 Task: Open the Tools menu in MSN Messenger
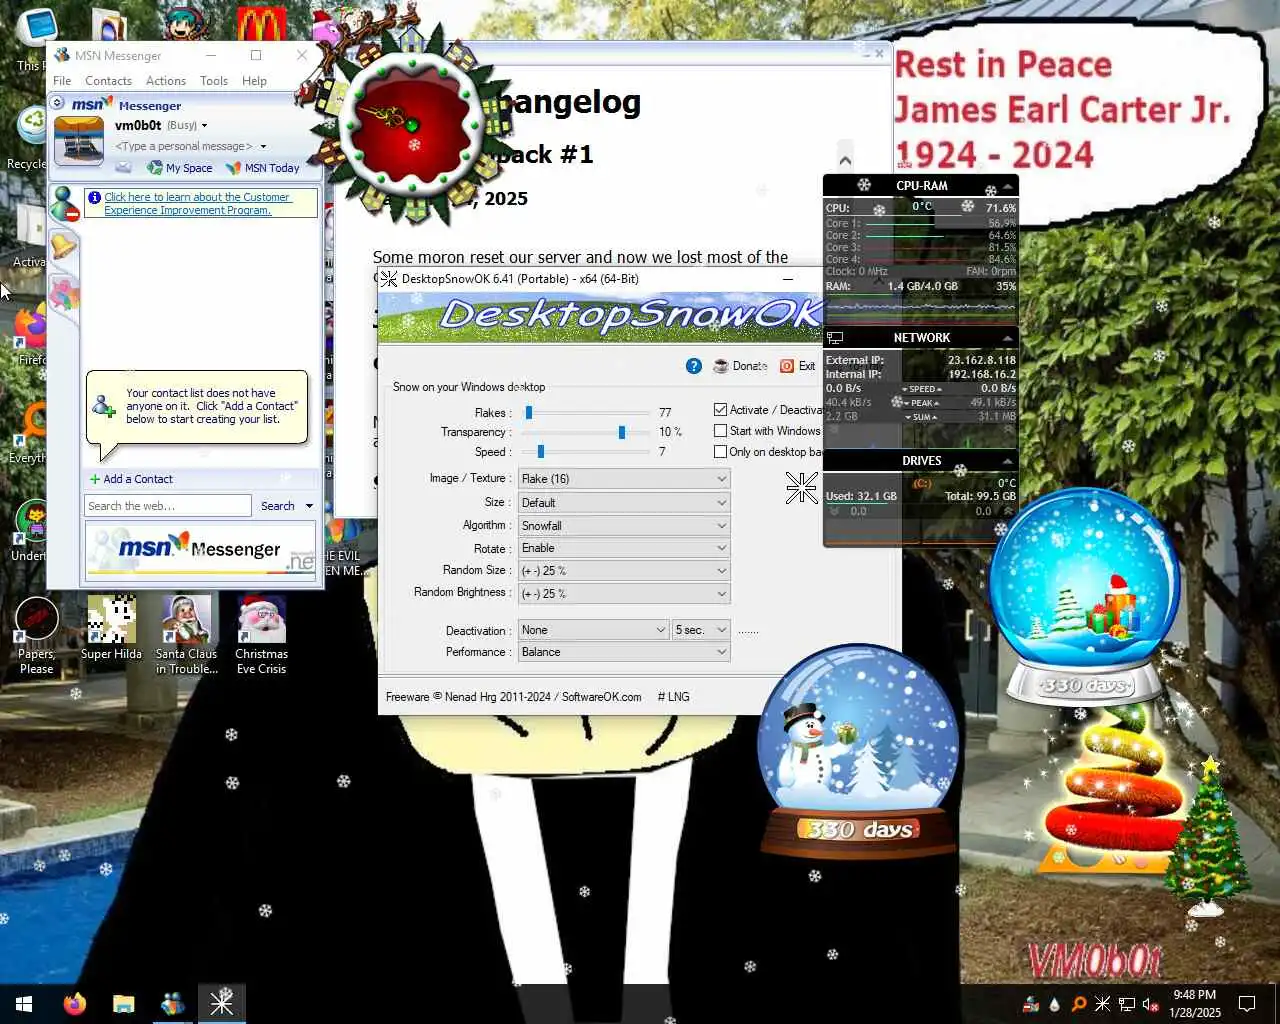click(214, 81)
